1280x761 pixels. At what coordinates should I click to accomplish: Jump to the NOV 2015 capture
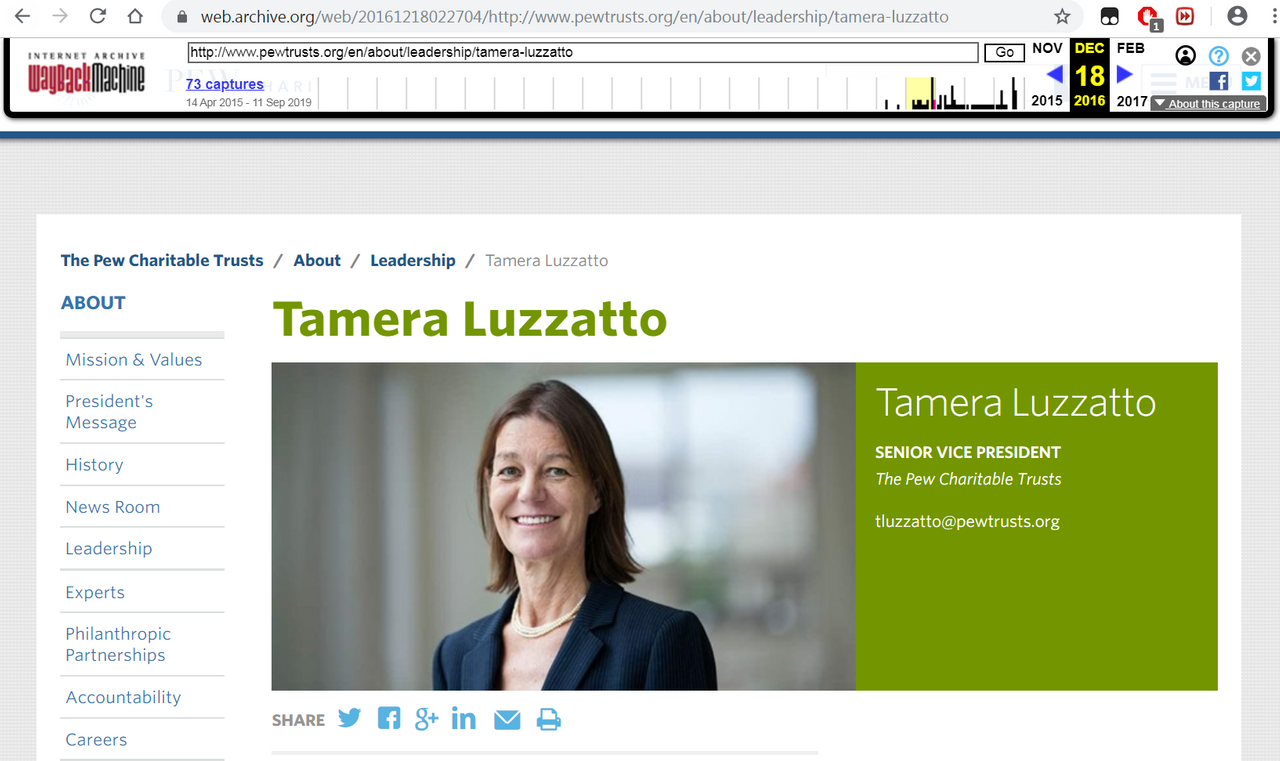(1047, 74)
